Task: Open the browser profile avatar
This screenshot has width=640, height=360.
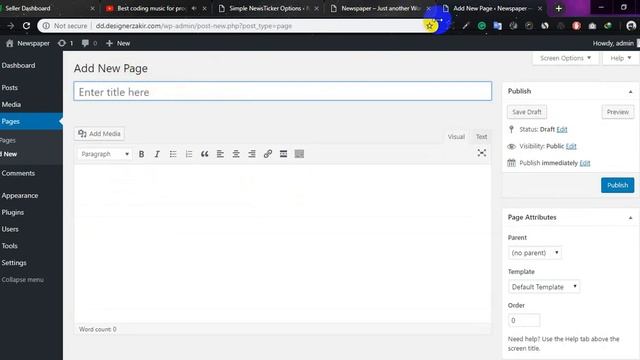Action: (x=631, y=26)
